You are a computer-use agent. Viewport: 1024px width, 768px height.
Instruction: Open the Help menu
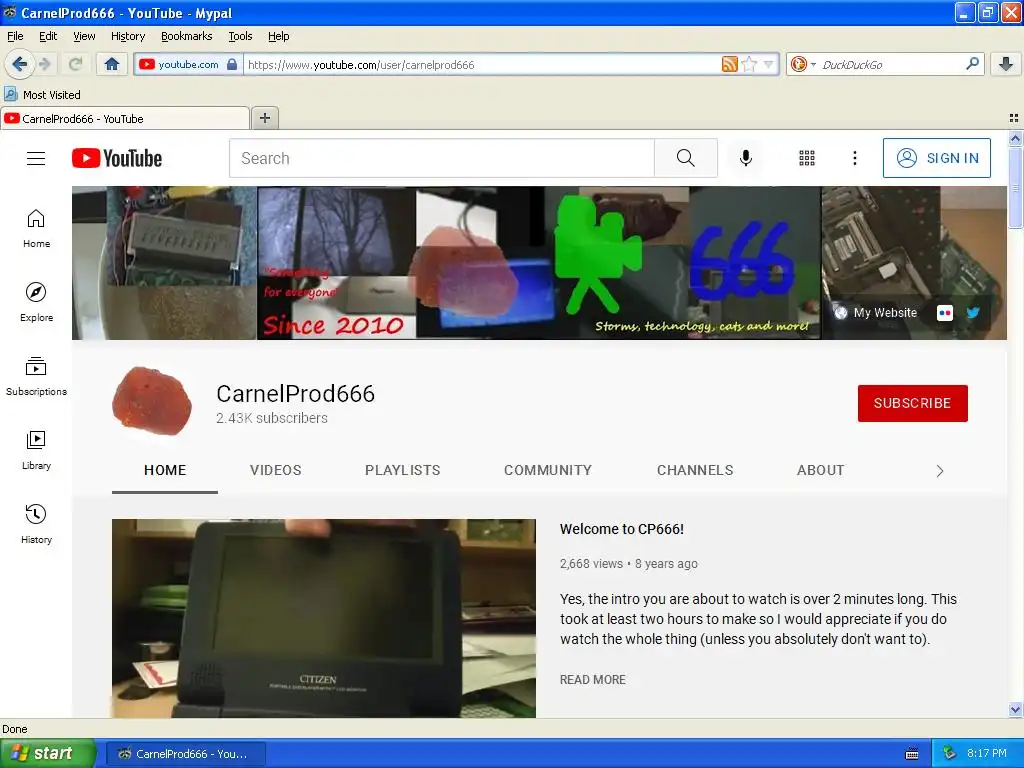[x=278, y=36]
